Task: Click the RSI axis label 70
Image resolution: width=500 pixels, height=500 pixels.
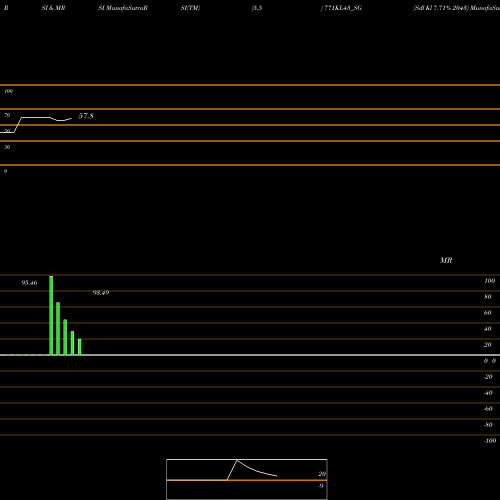Action: coord(7,115)
